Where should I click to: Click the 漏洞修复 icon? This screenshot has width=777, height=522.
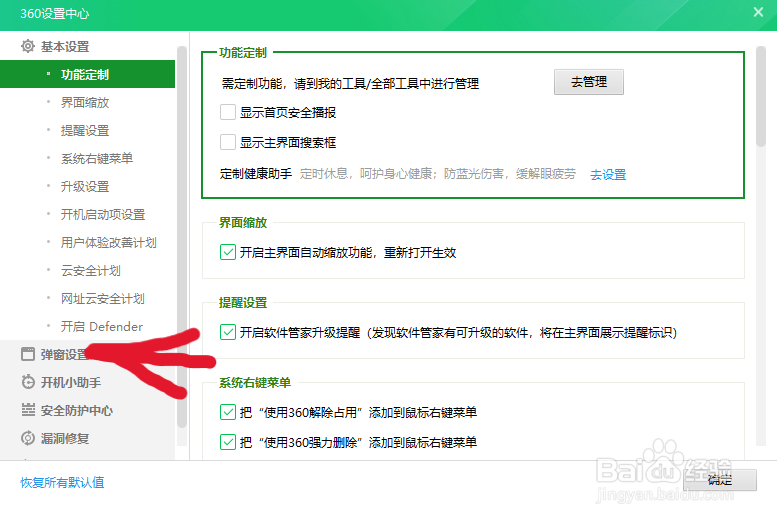click(x=28, y=438)
